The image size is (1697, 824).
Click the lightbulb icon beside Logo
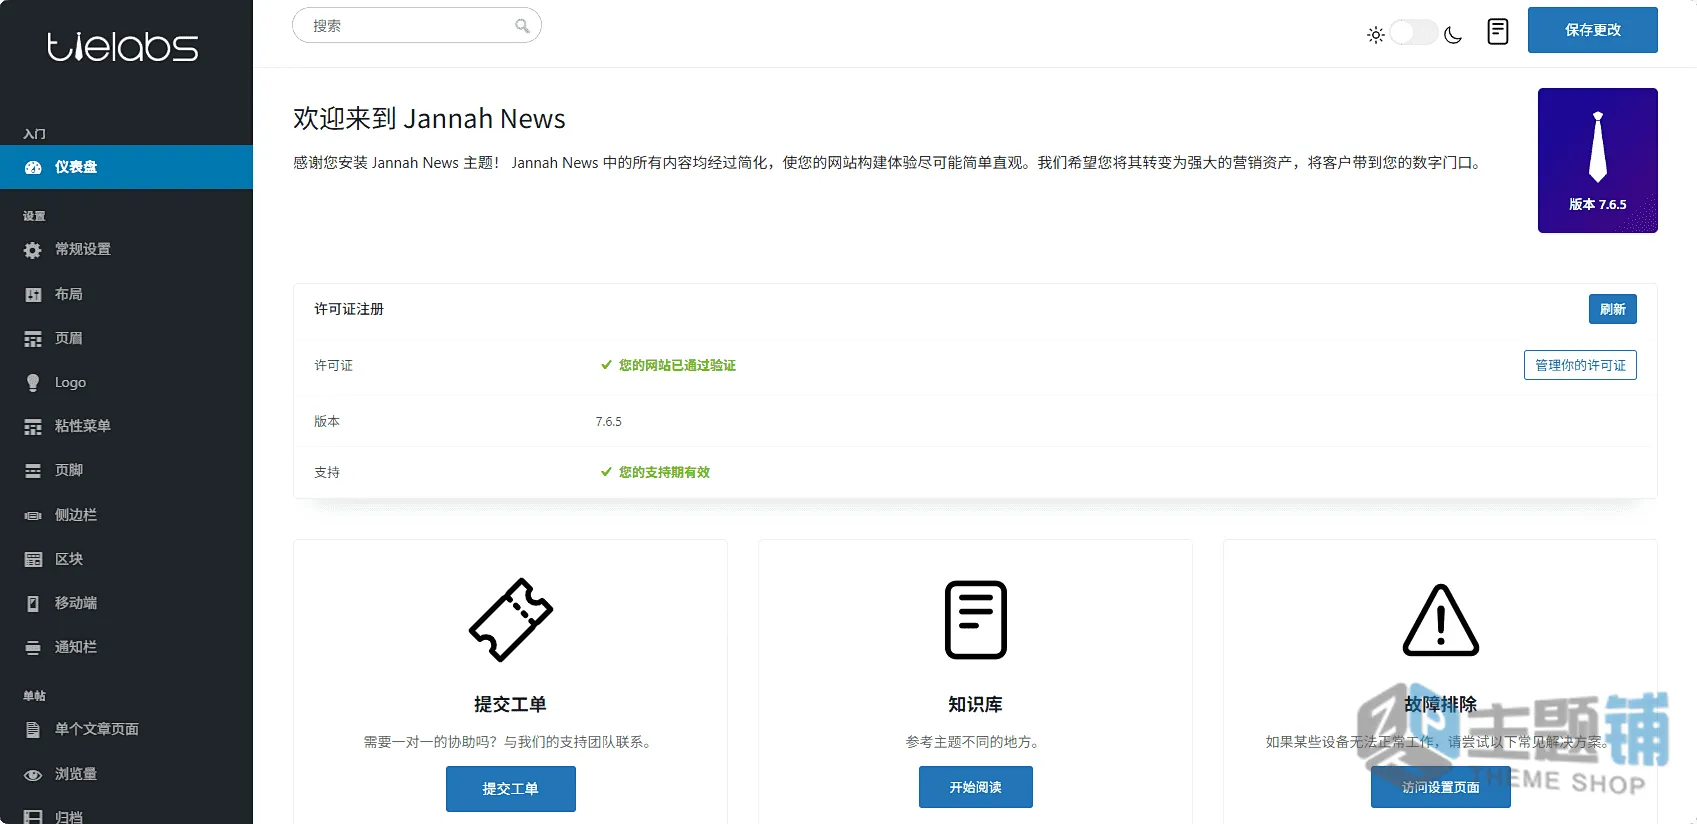click(x=33, y=383)
